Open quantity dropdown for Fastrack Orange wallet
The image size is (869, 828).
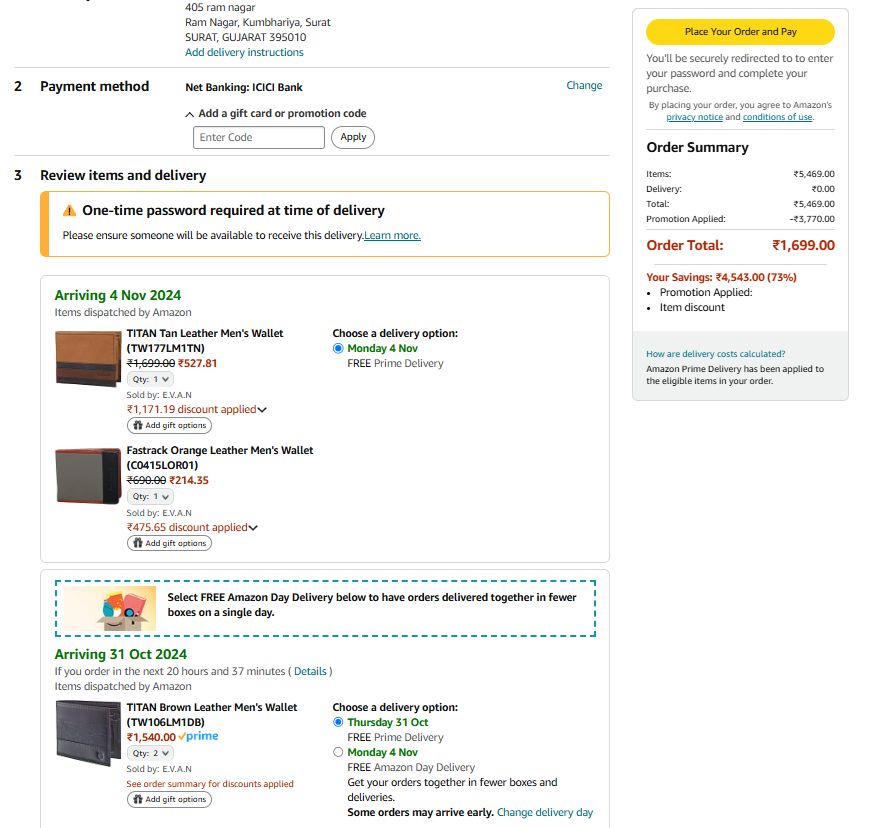point(150,497)
